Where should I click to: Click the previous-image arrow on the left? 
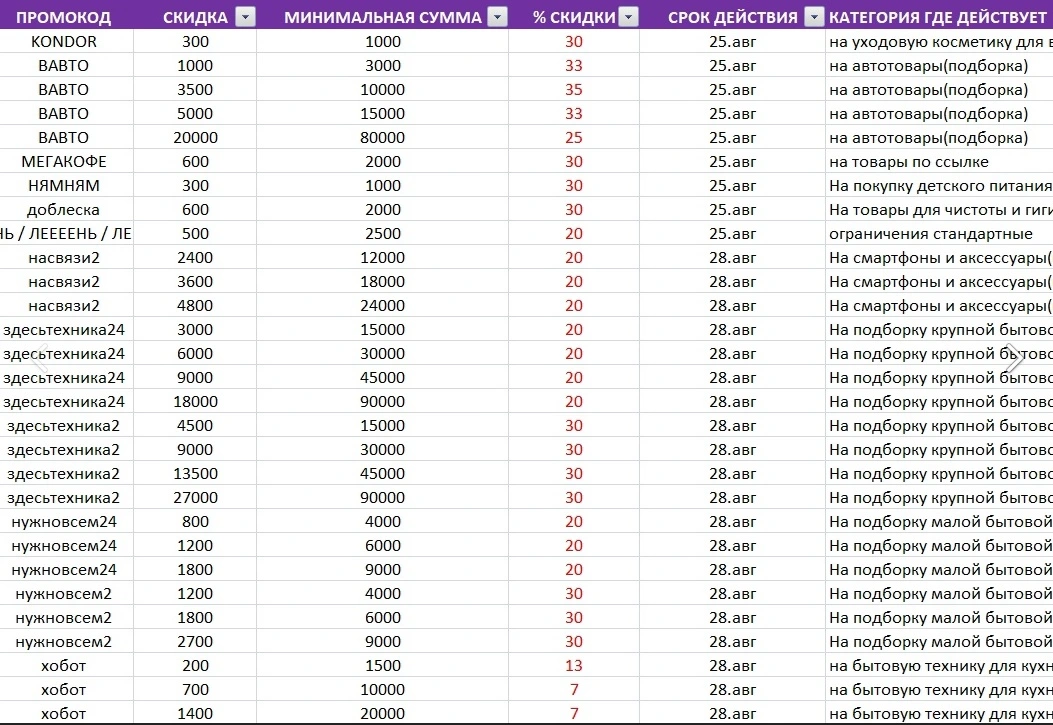click(x=40, y=358)
